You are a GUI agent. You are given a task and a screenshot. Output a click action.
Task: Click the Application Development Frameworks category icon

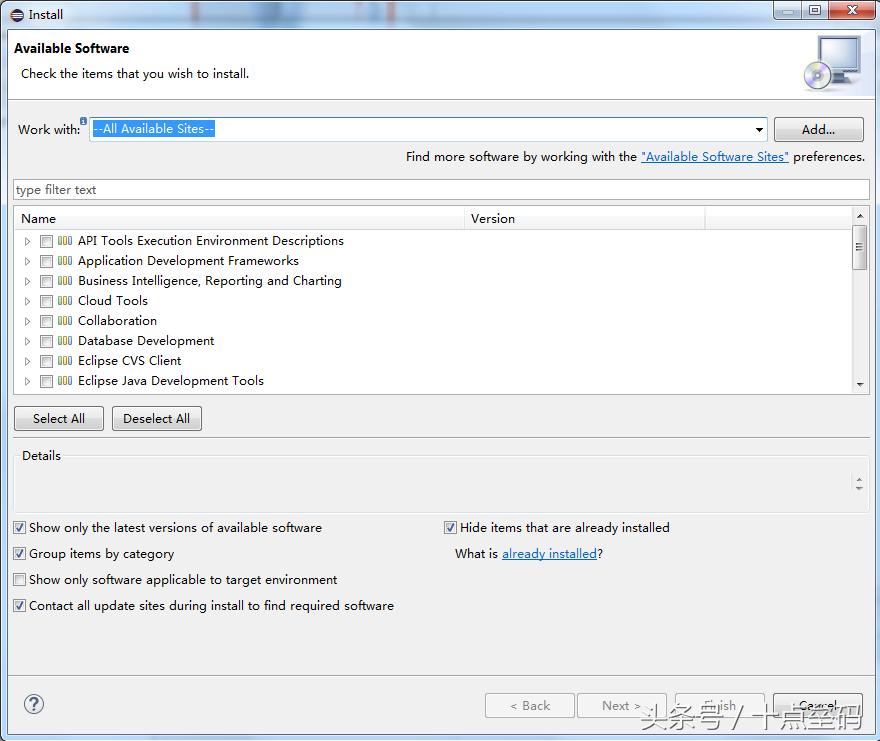[65, 261]
